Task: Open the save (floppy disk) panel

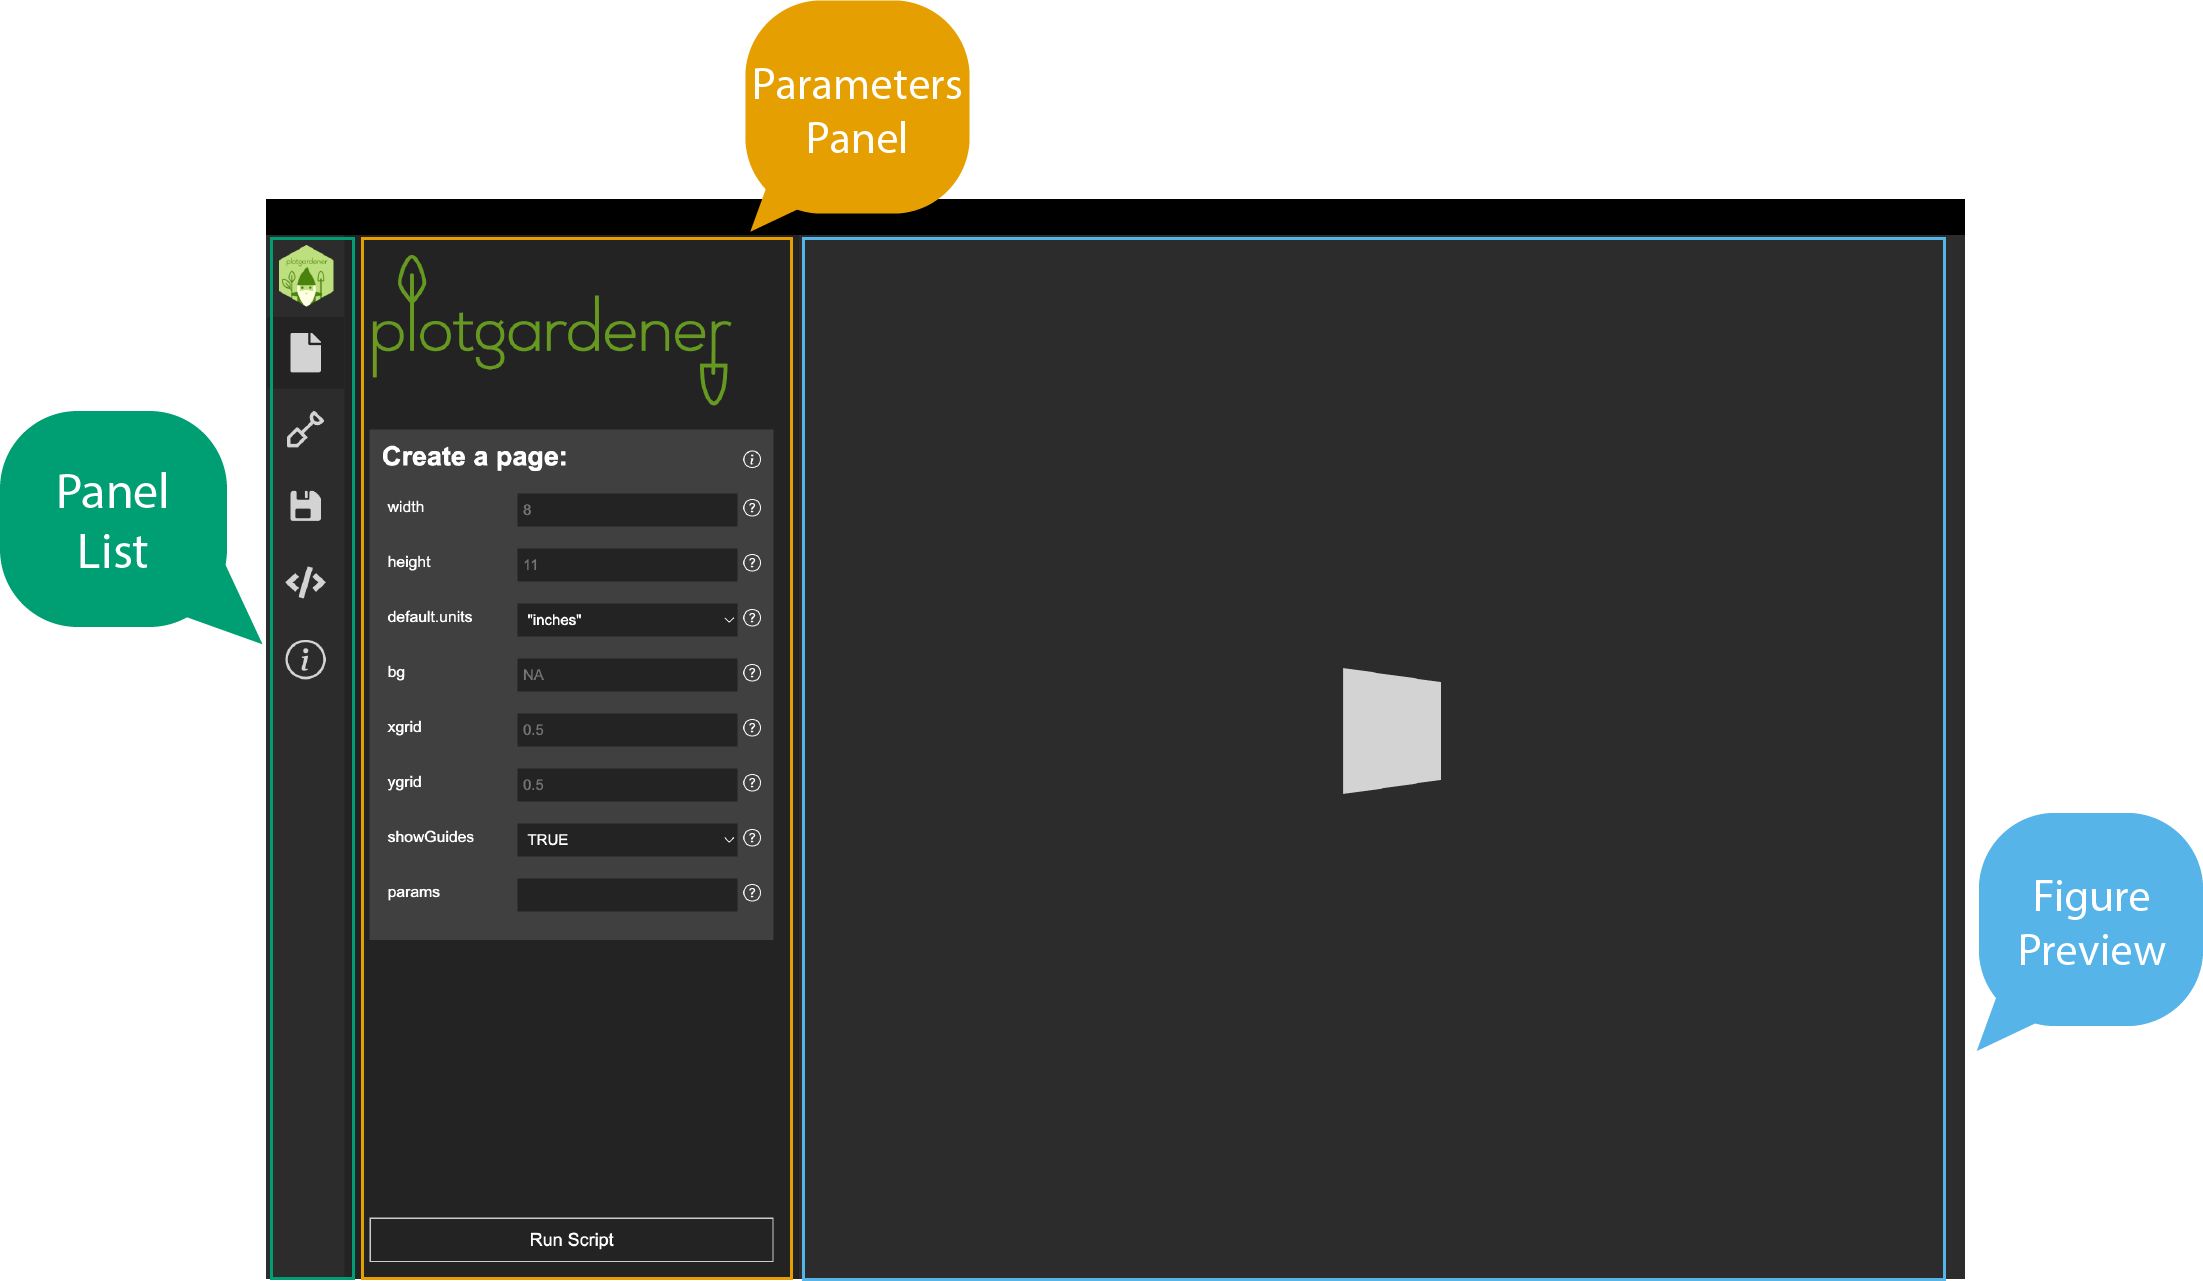Action: coord(306,506)
